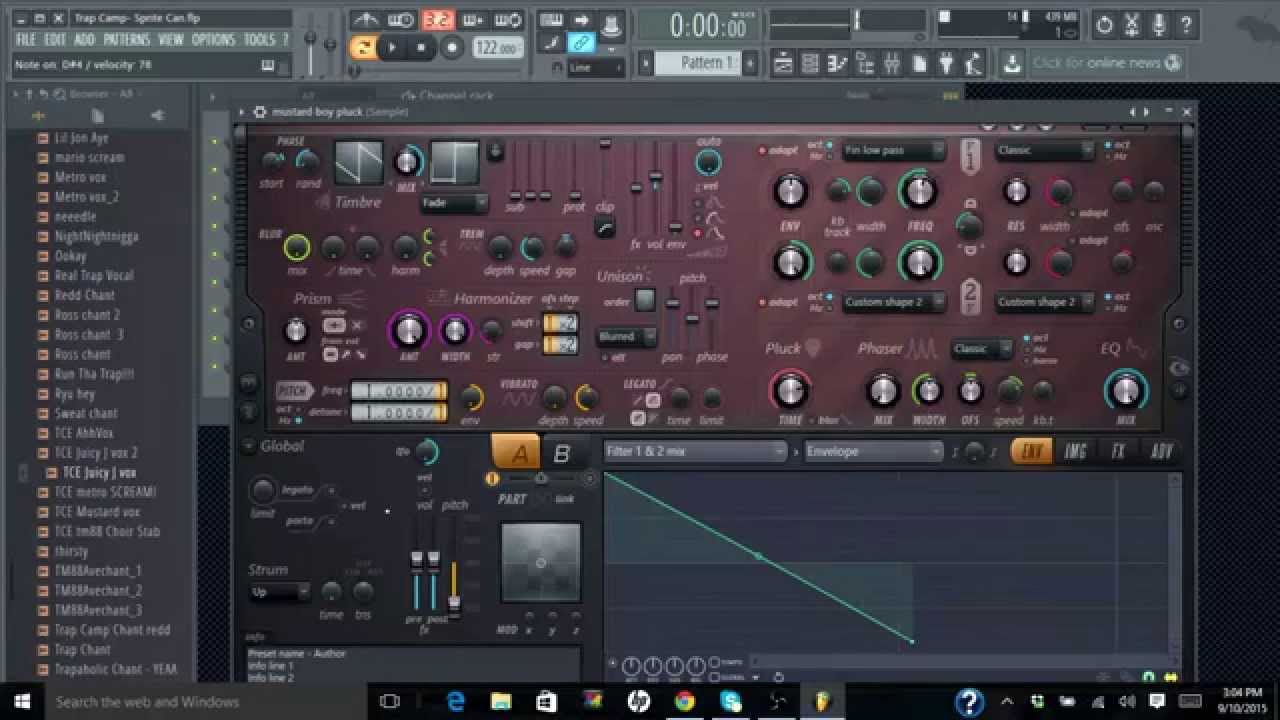The width and height of the screenshot is (1280, 720).
Task: Click the link/chain snap icon
Action: tap(580, 42)
